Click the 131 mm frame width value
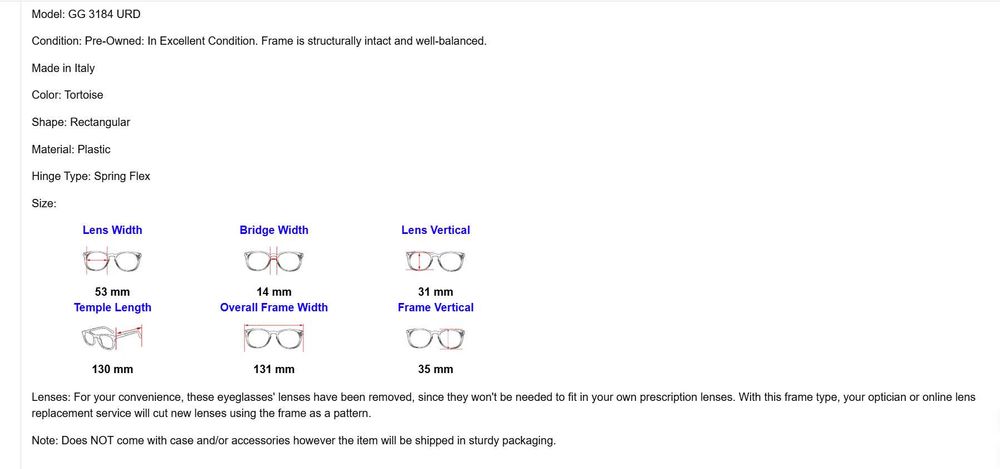Viewport: 1000px width, 469px height. [274, 369]
